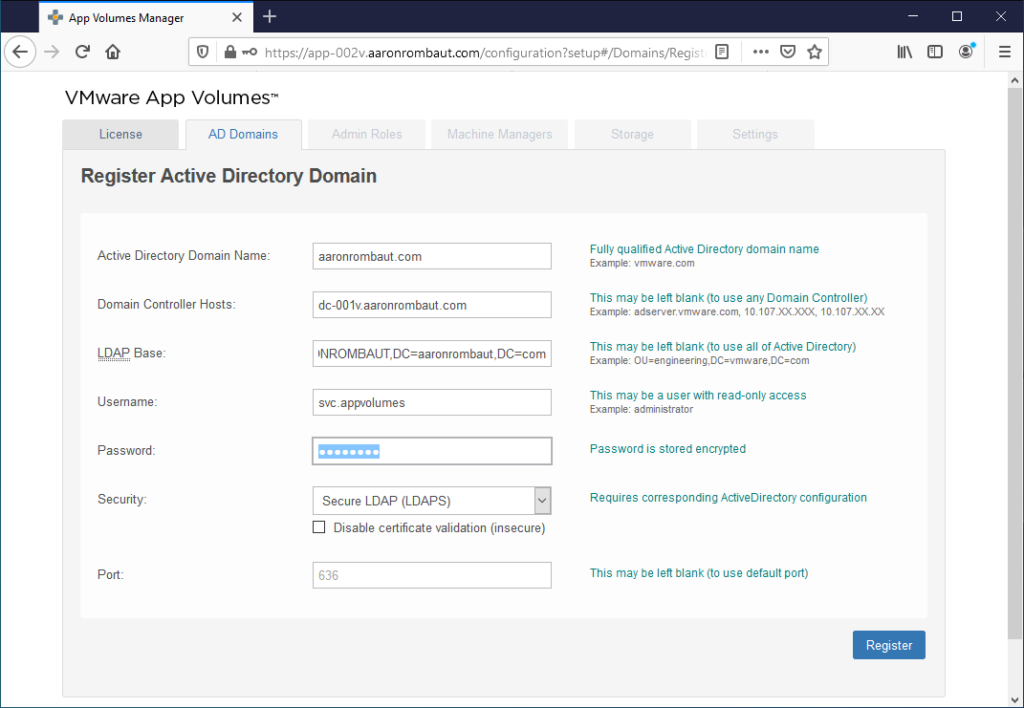
Task: Click the LDAP Base text field
Action: pos(431,354)
